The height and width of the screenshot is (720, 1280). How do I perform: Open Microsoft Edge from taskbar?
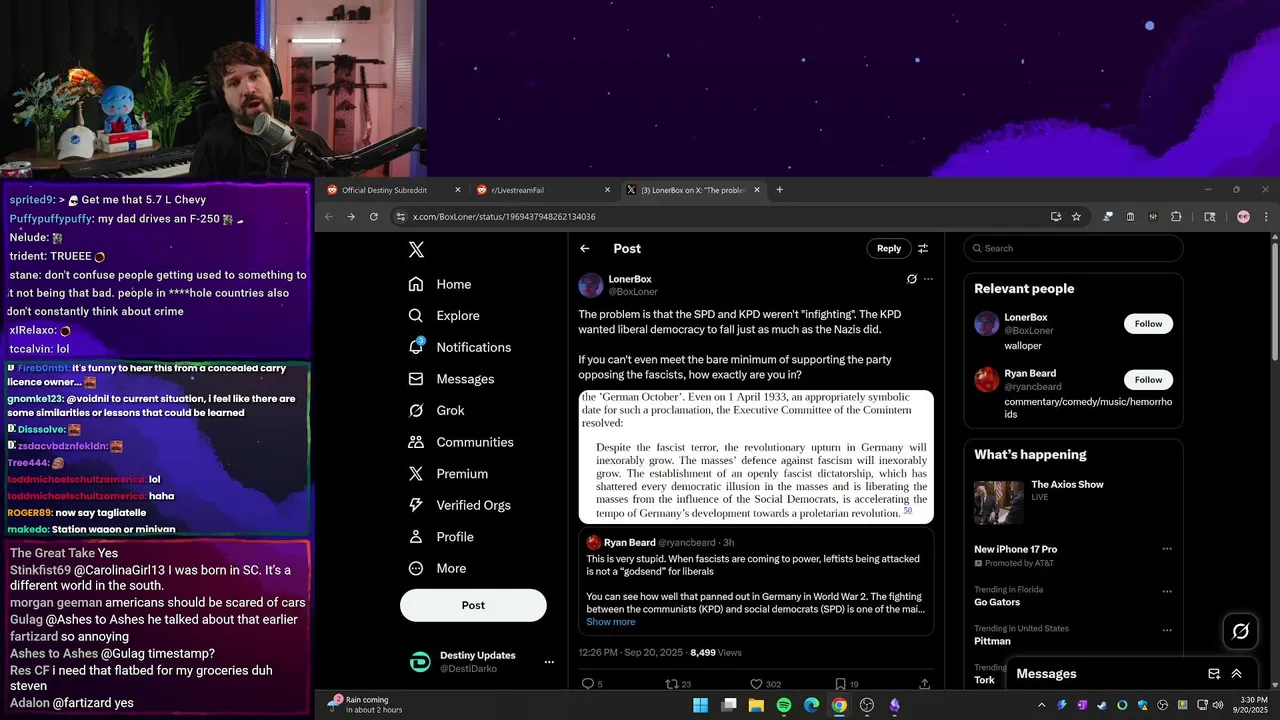[812, 705]
